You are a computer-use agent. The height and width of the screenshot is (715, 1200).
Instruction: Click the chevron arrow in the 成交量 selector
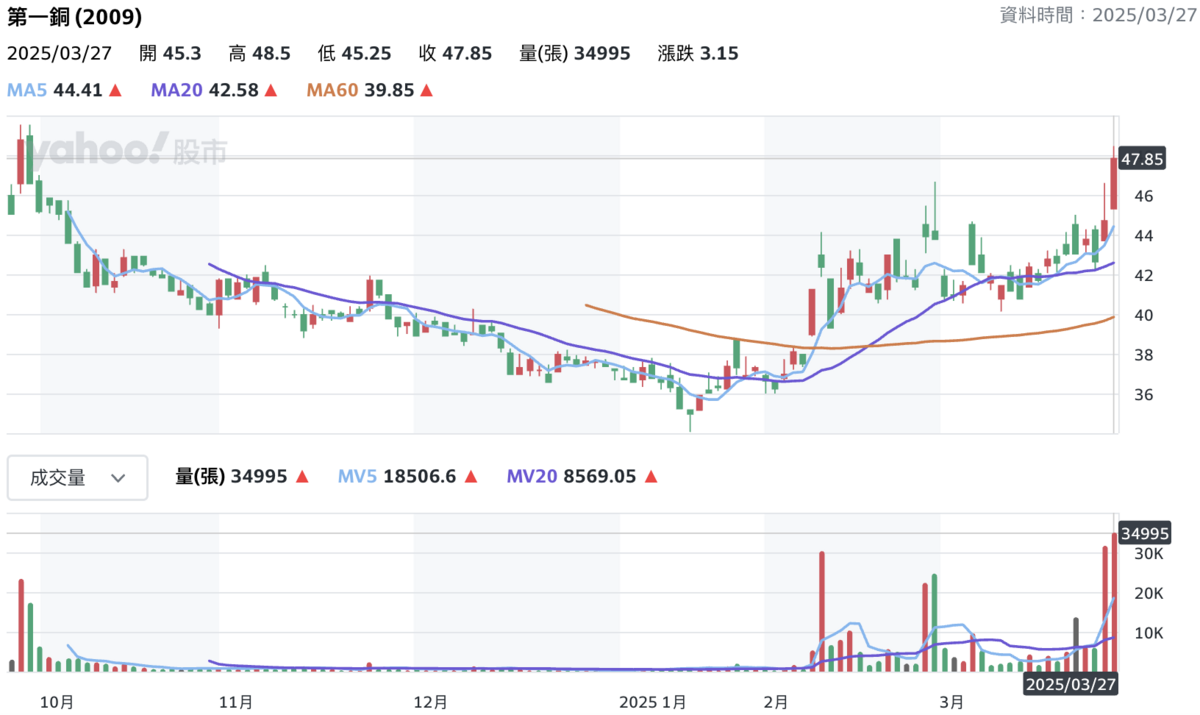click(118, 478)
